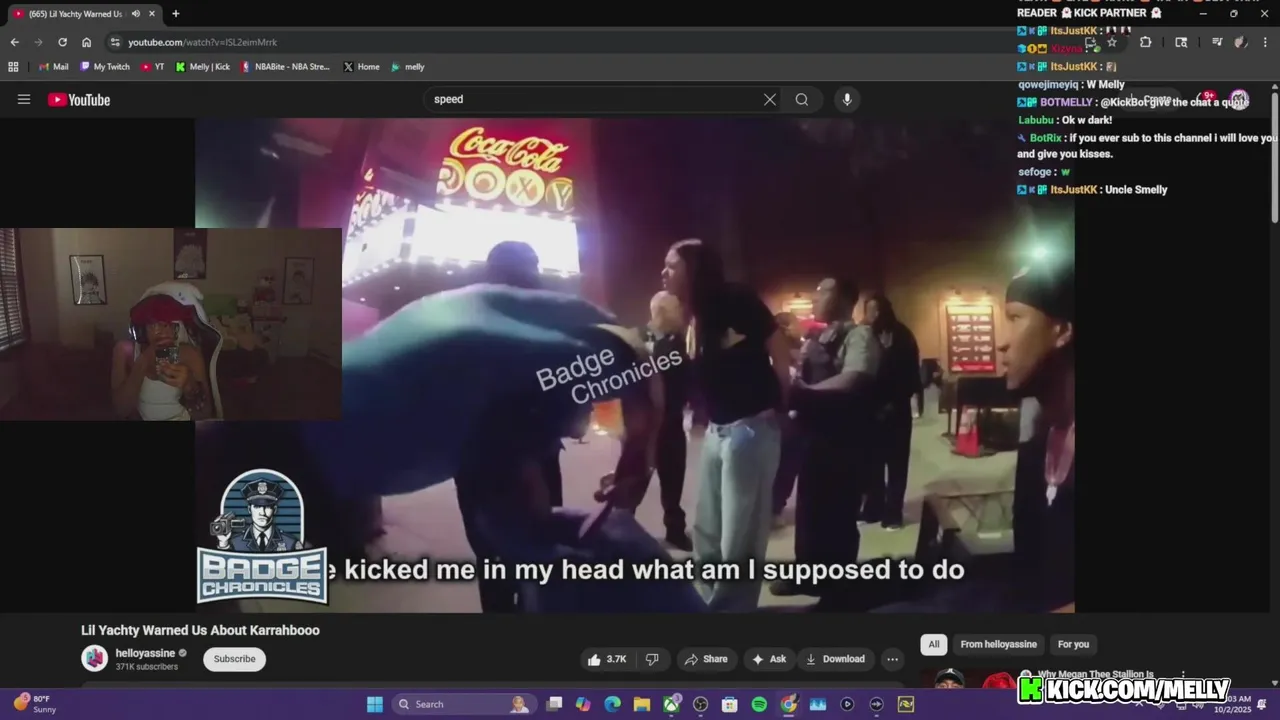Open a new browser tab
Screen dimensions: 1280x720
pos(176,14)
